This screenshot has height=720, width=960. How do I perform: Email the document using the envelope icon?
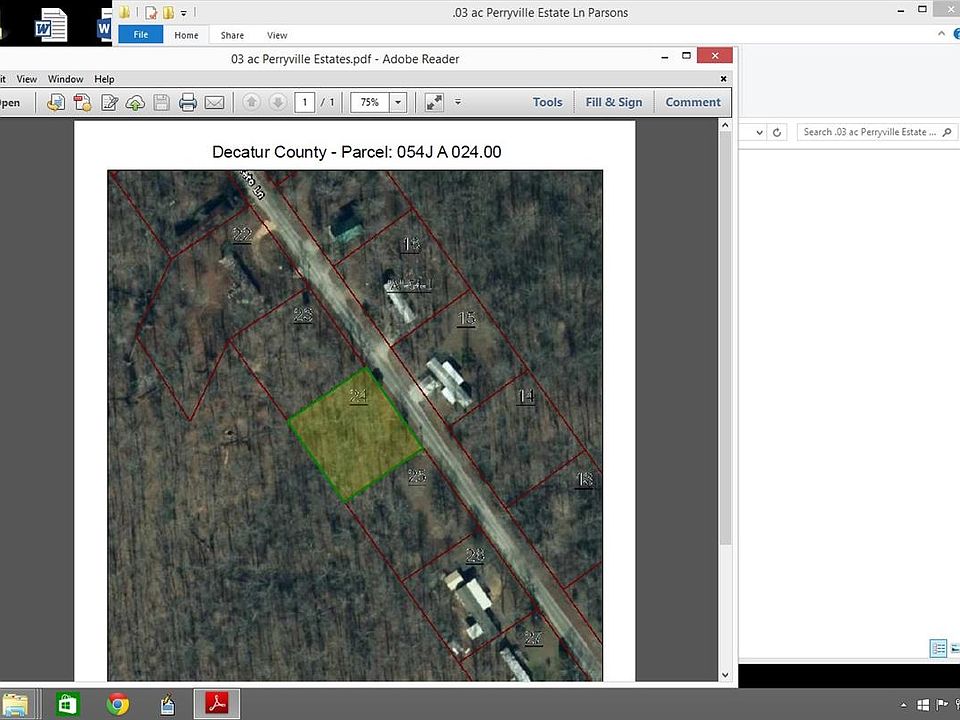click(214, 102)
